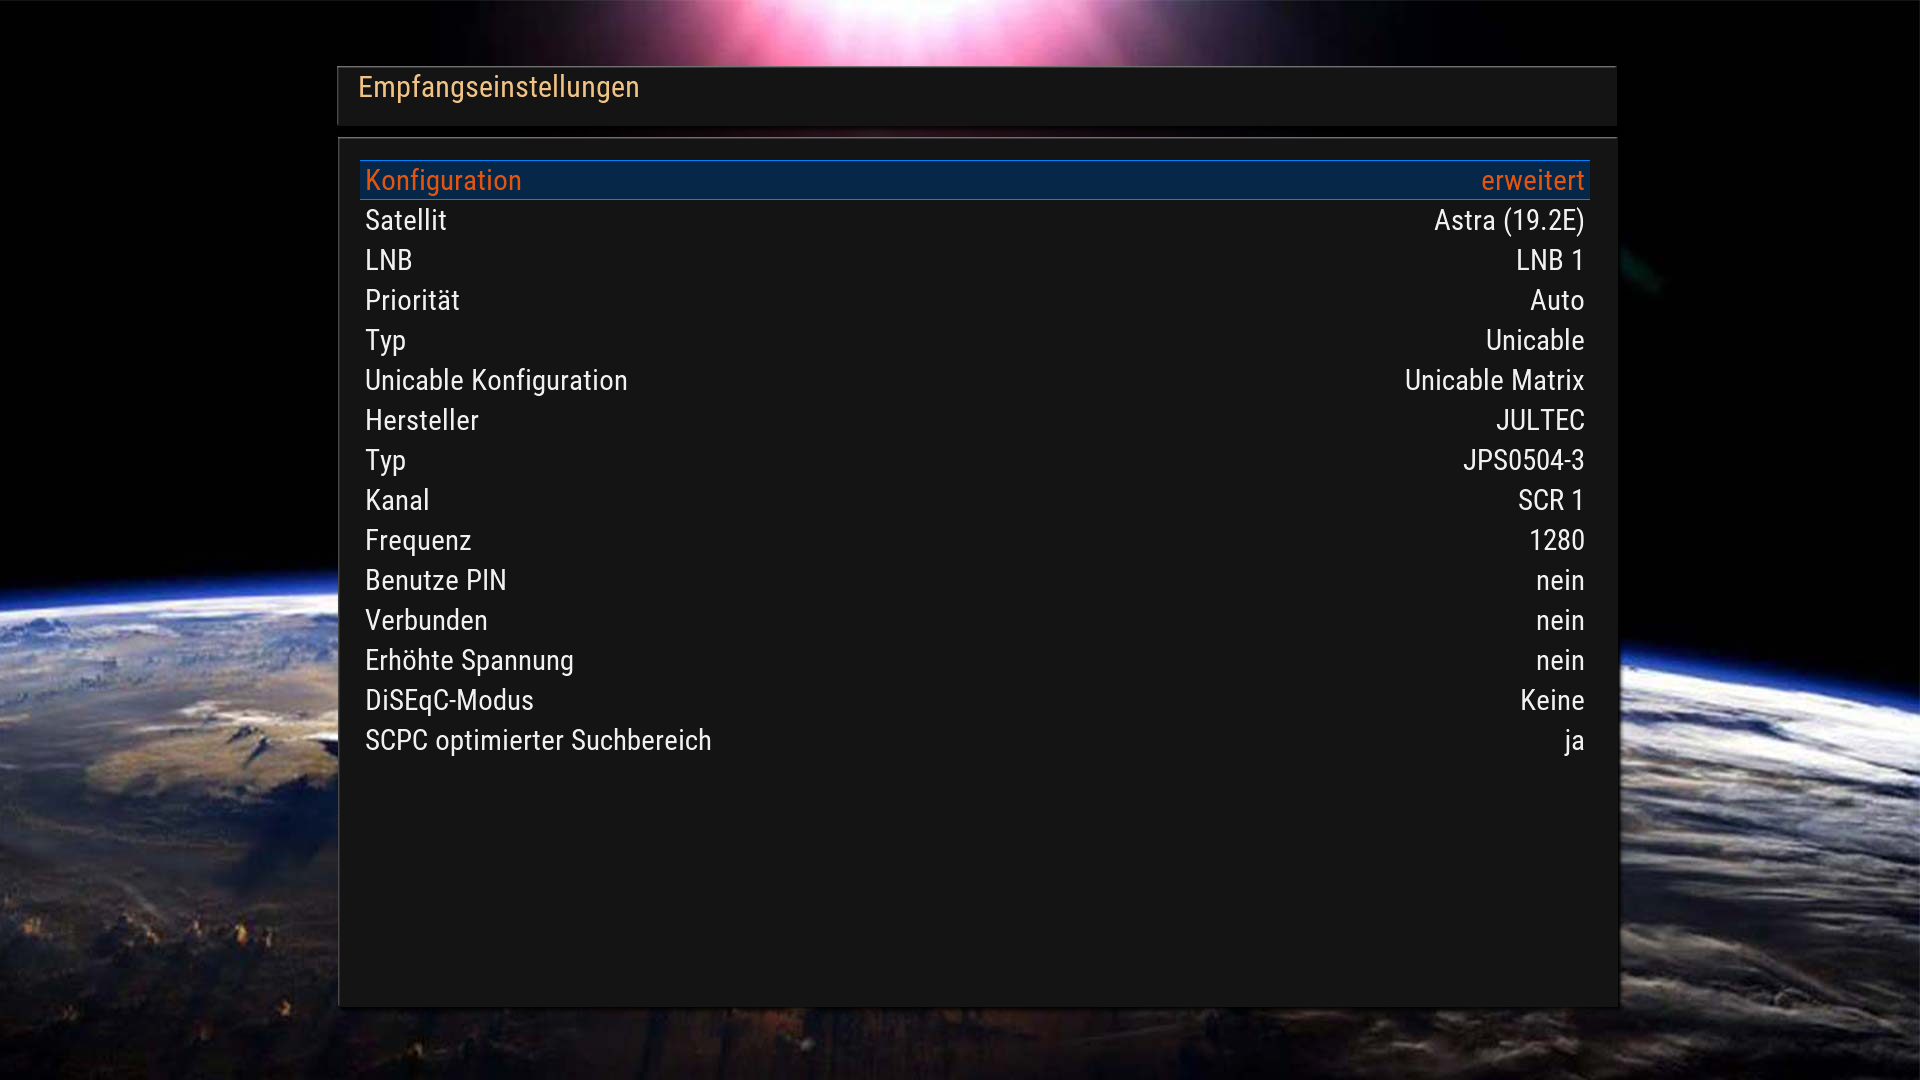Screen dimensions: 1920x1080
Task: Change the Hersteller JULTEC setting
Action: pos(1539,421)
